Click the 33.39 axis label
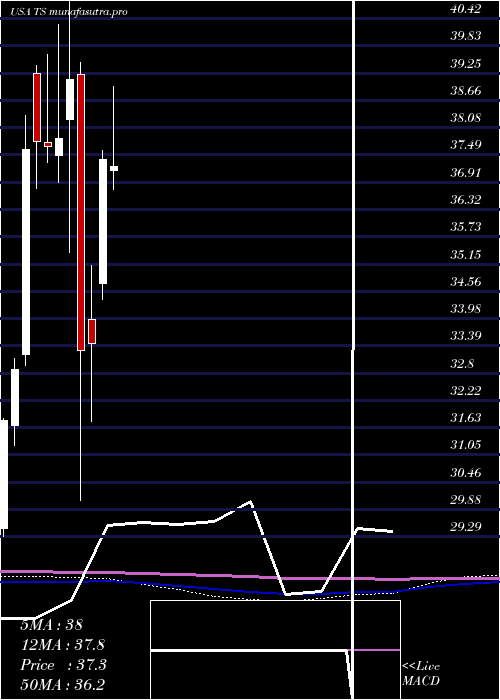The height and width of the screenshot is (700, 500). pyautogui.click(x=466, y=336)
